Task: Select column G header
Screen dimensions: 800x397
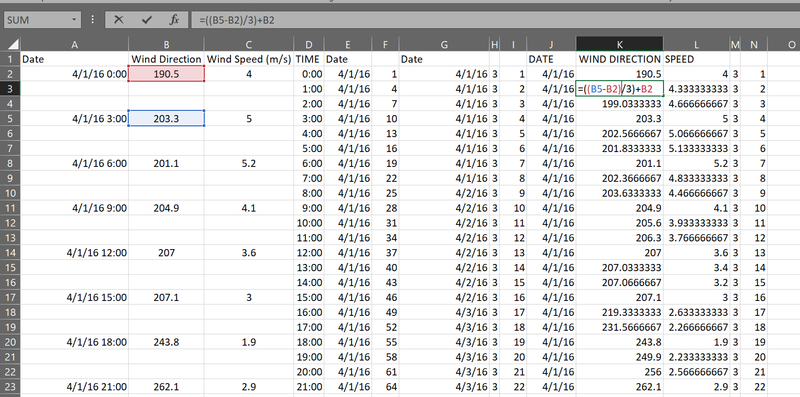Action: (x=444, y=44)
